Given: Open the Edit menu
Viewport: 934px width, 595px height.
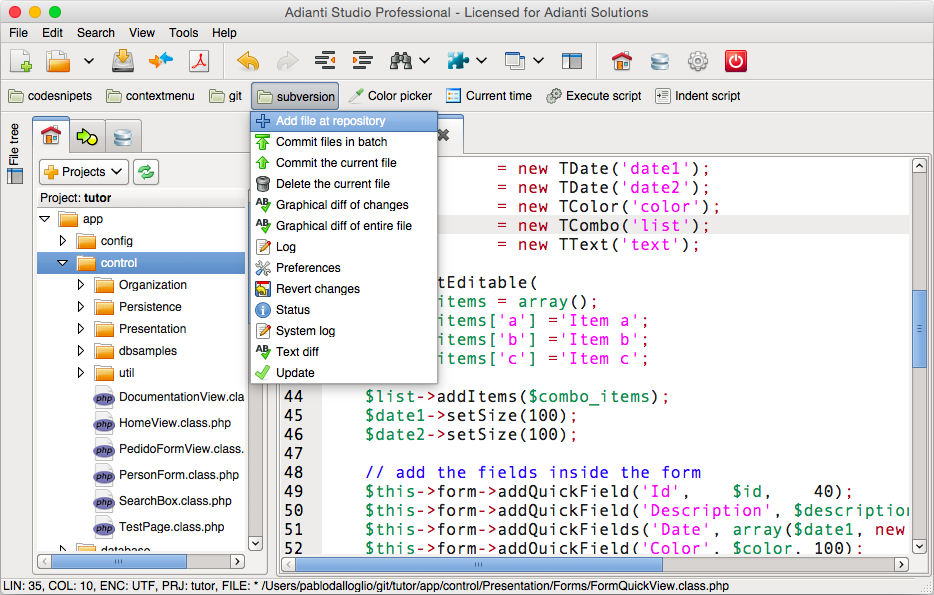Looking at the screenshot, I should coord(52,33).
